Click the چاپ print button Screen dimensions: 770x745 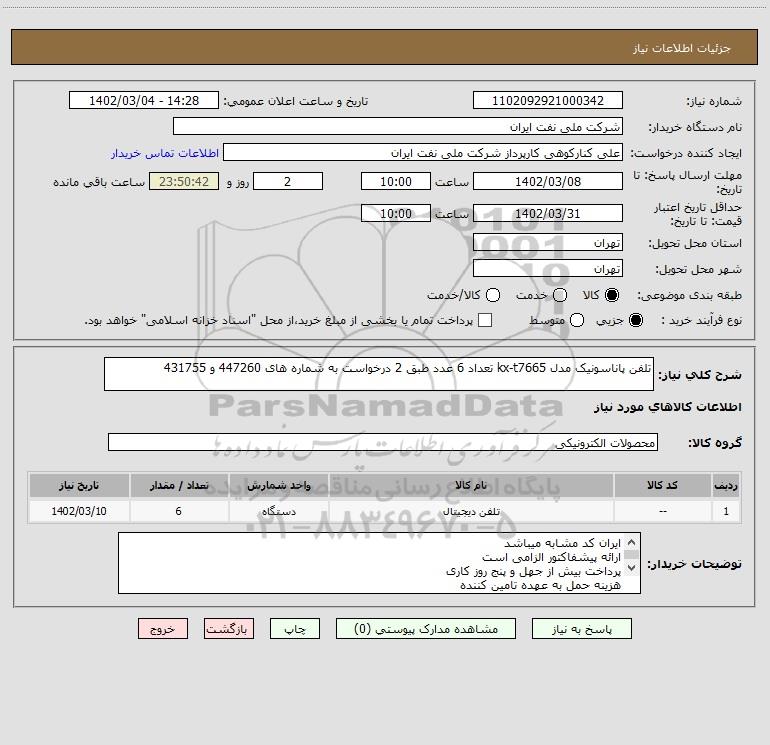point(295,629)
